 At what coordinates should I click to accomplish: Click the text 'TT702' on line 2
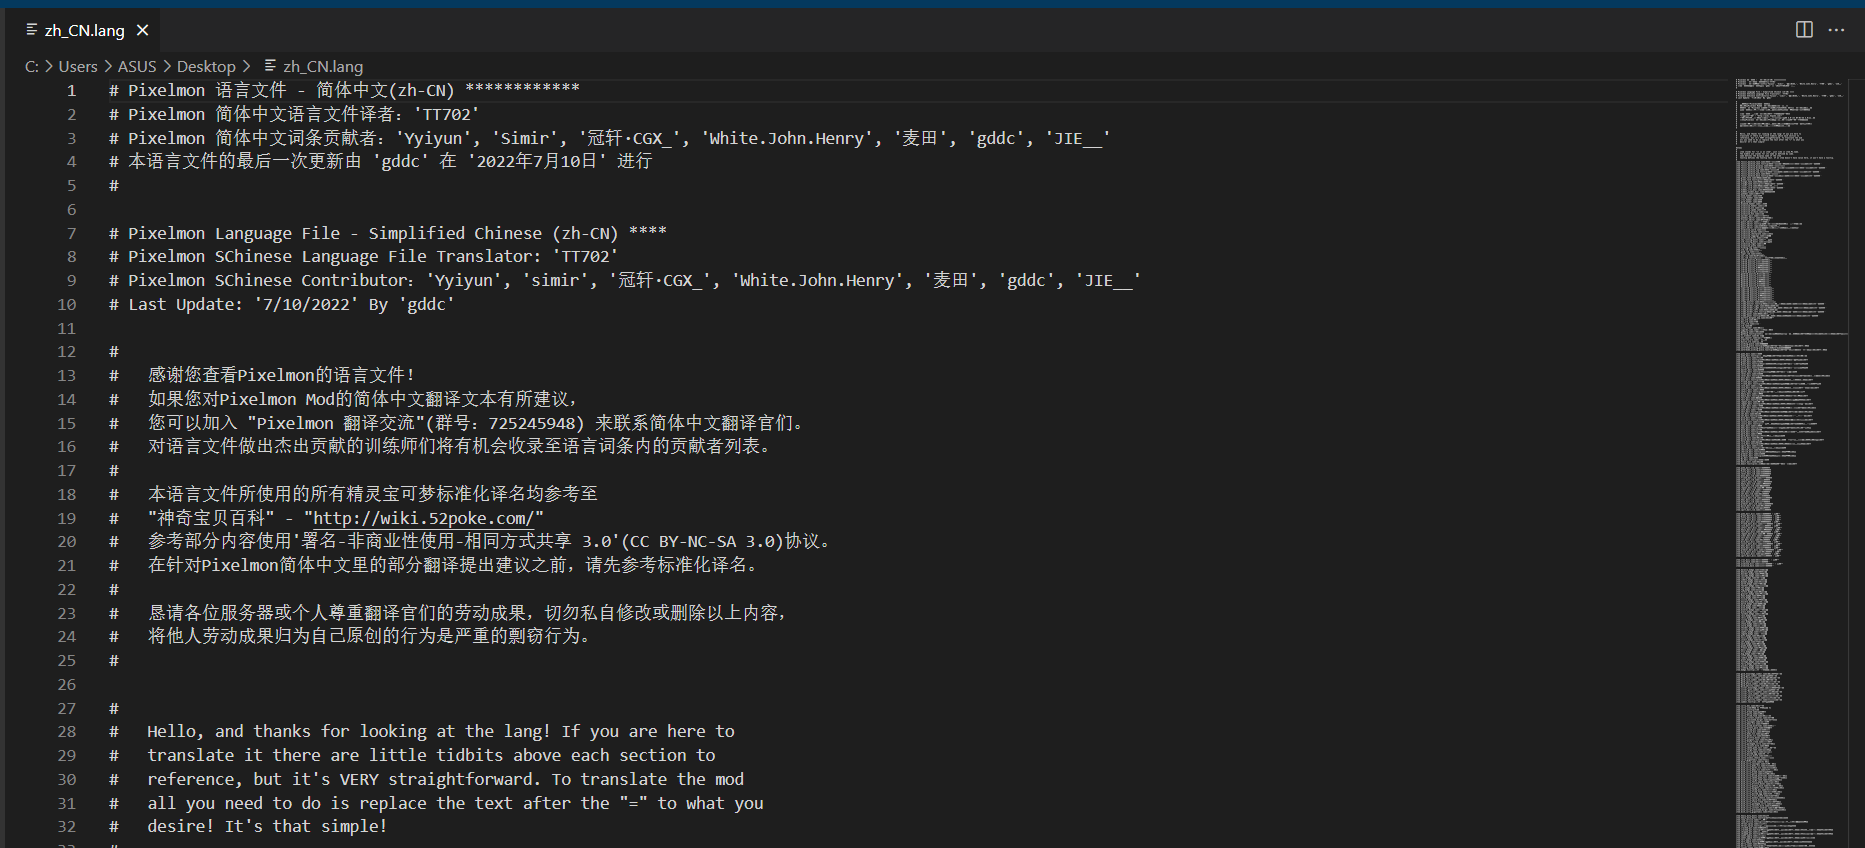pyautogui.click(x=446, y=114)
